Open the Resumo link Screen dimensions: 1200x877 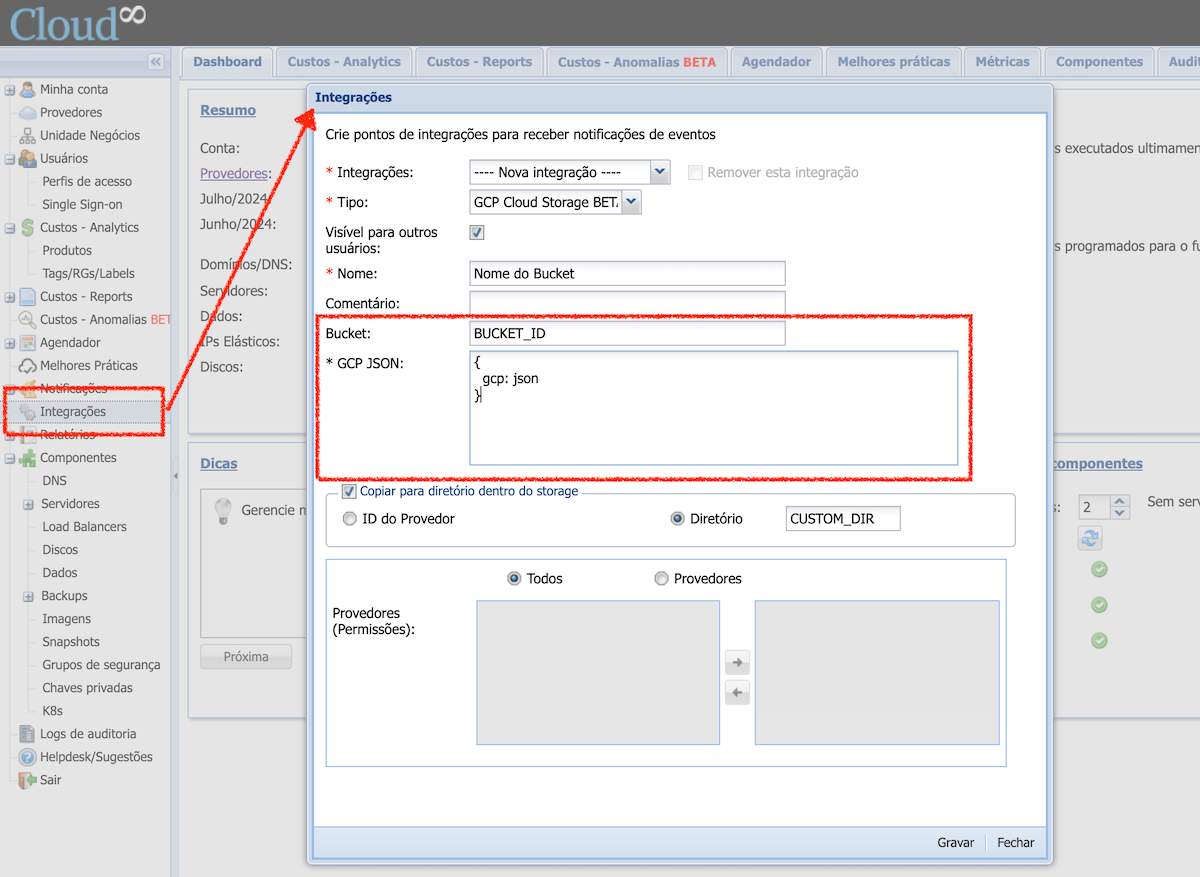pyautogui.click(x=228, y=110)
